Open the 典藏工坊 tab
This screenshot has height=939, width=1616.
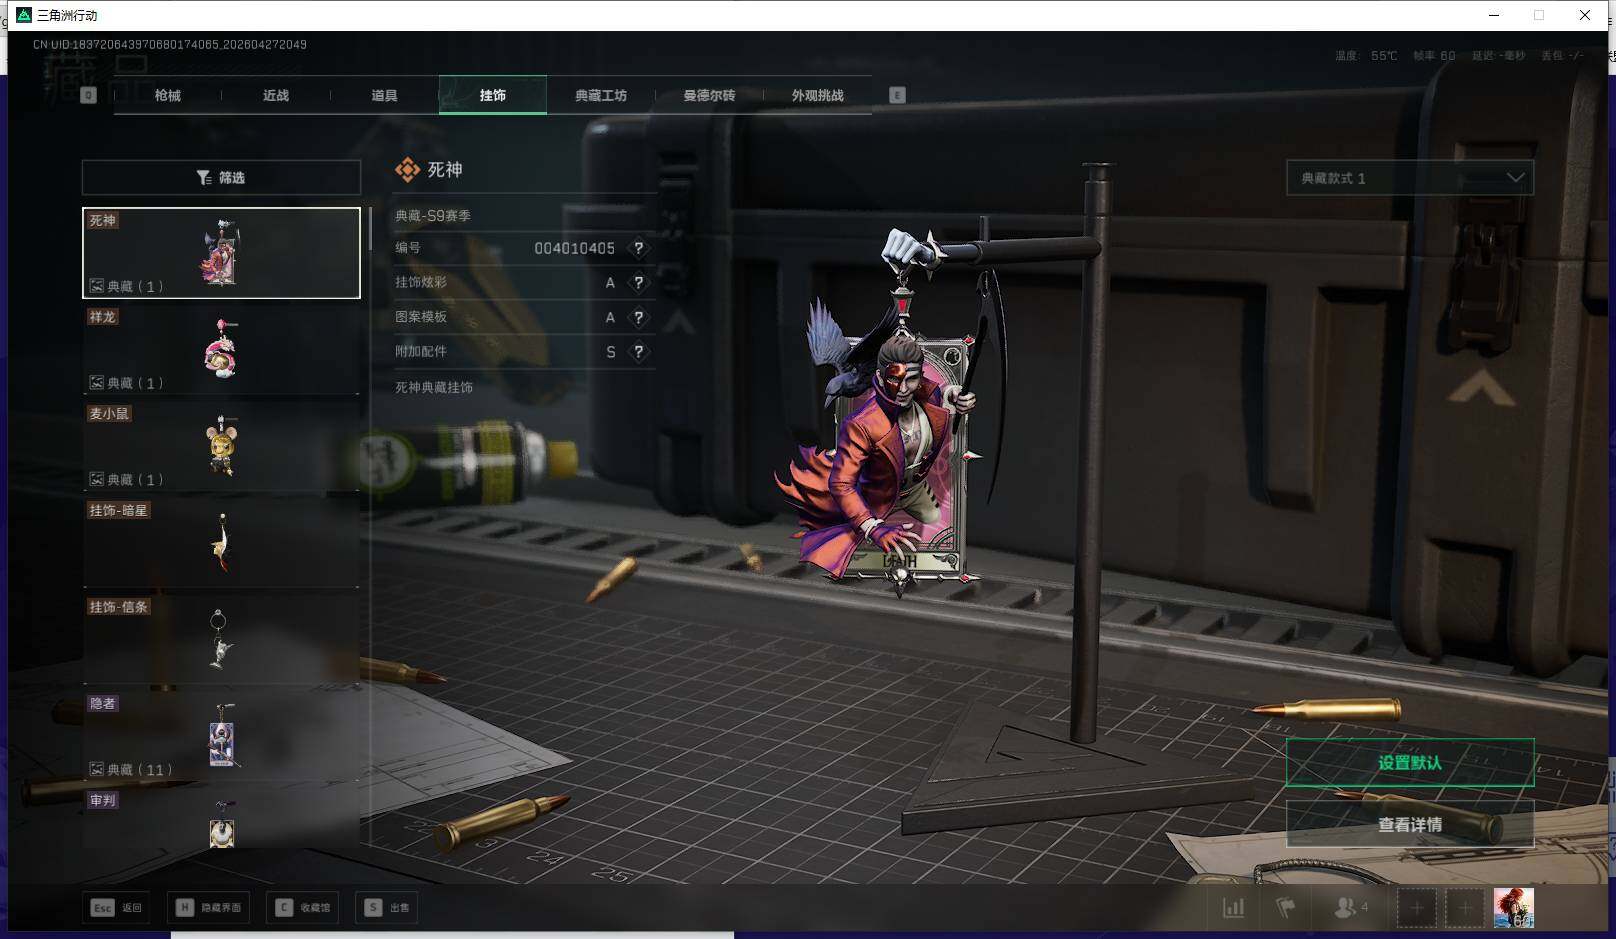click(601, 96)
